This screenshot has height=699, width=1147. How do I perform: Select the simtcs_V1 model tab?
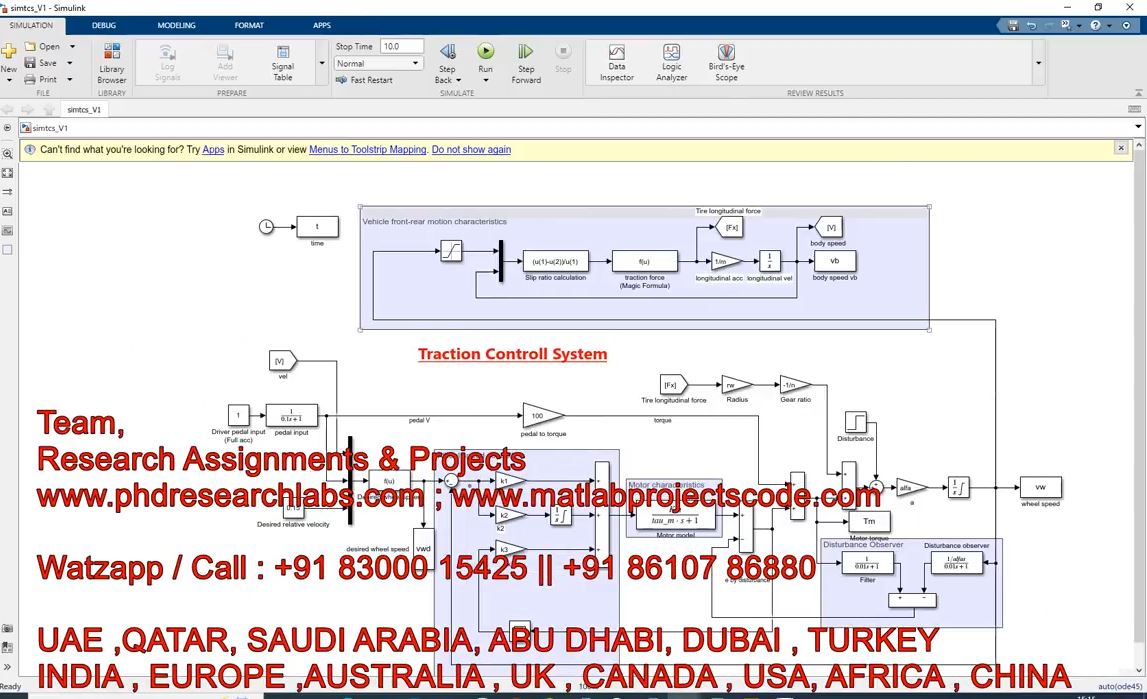[84, 110]
